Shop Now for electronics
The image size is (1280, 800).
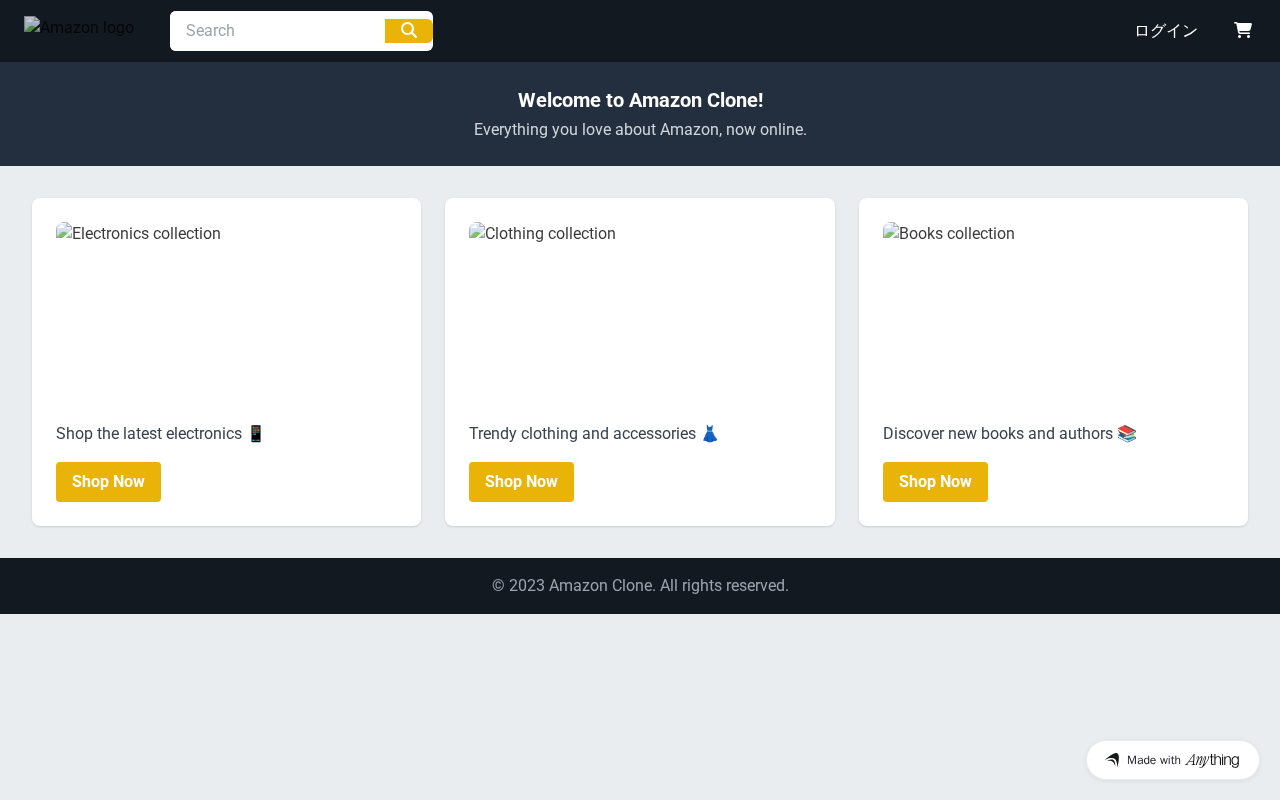click(108, 482)
